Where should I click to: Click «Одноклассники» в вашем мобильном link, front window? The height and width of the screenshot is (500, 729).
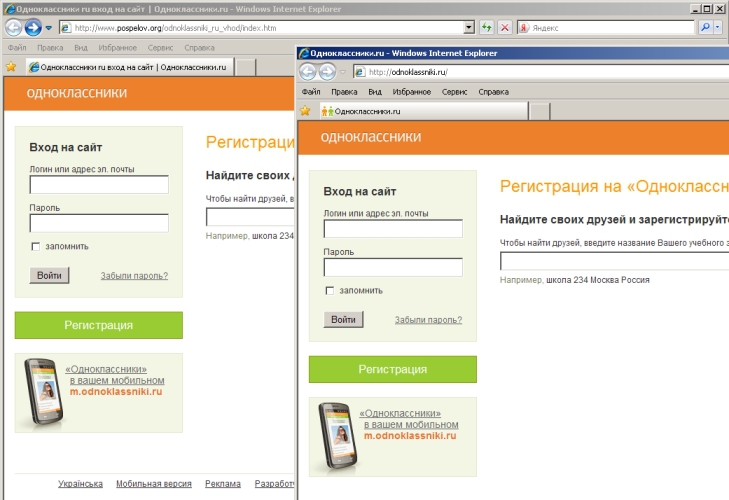409,419
